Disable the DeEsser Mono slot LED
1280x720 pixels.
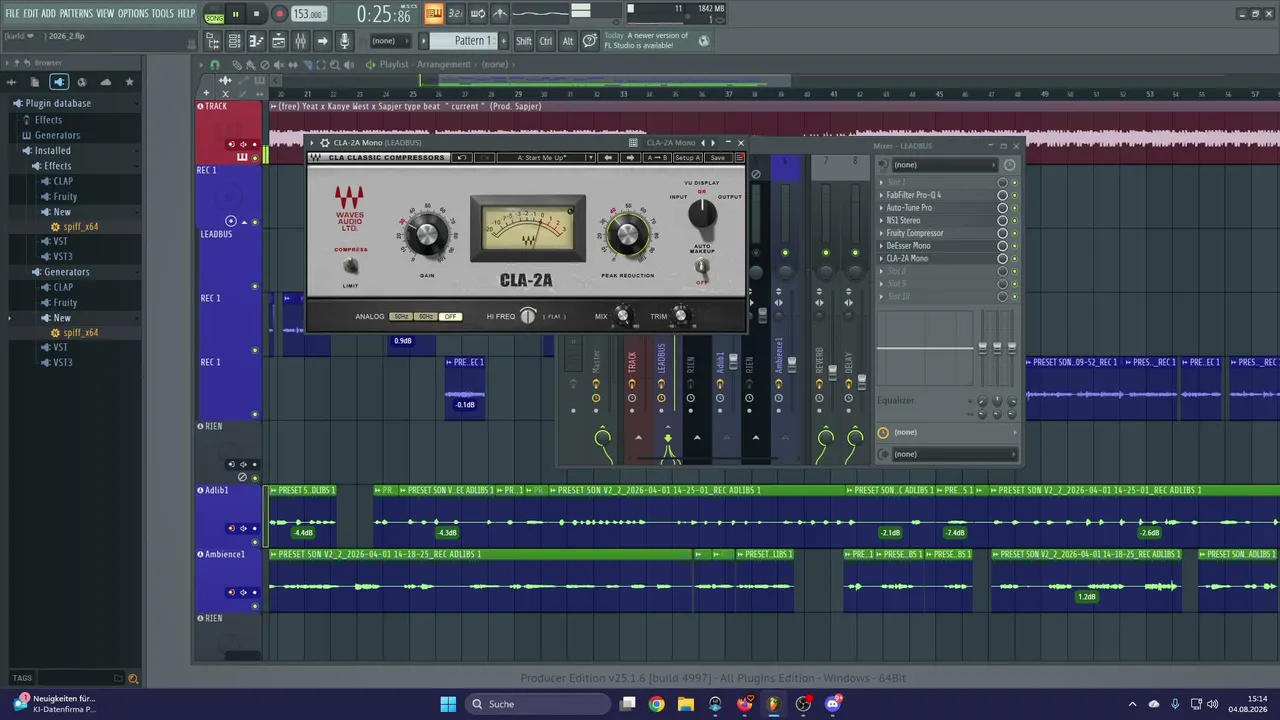pyautogui.click(x=1014, y=246)
